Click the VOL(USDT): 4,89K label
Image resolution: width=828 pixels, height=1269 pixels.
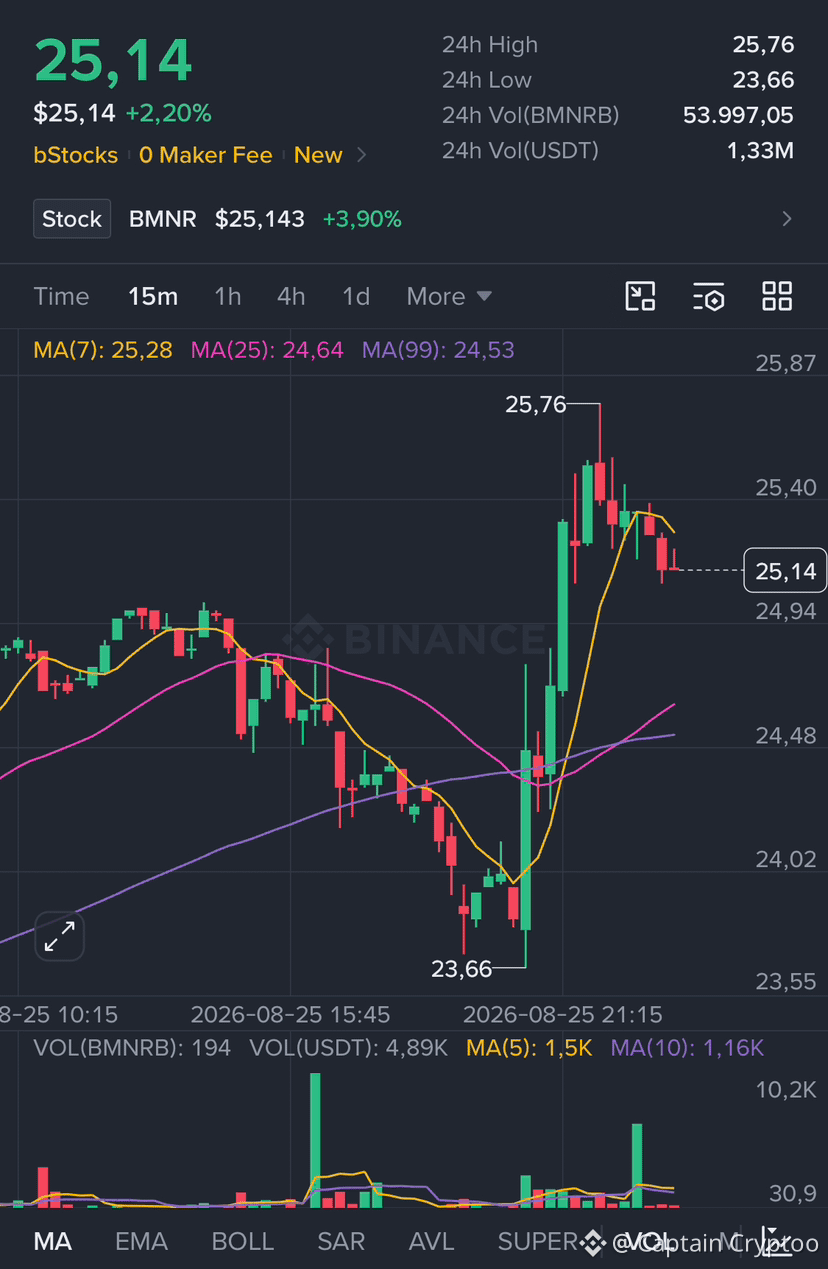[350, 1048]
